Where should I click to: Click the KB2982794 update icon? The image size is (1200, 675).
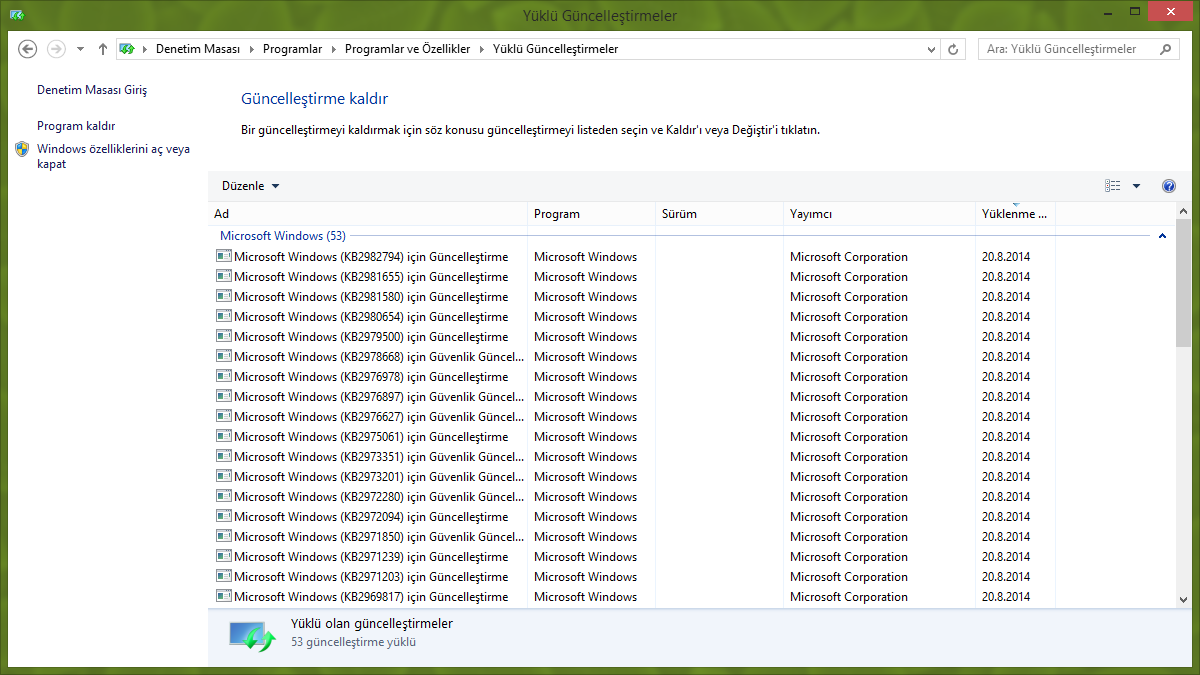(223, 257)
